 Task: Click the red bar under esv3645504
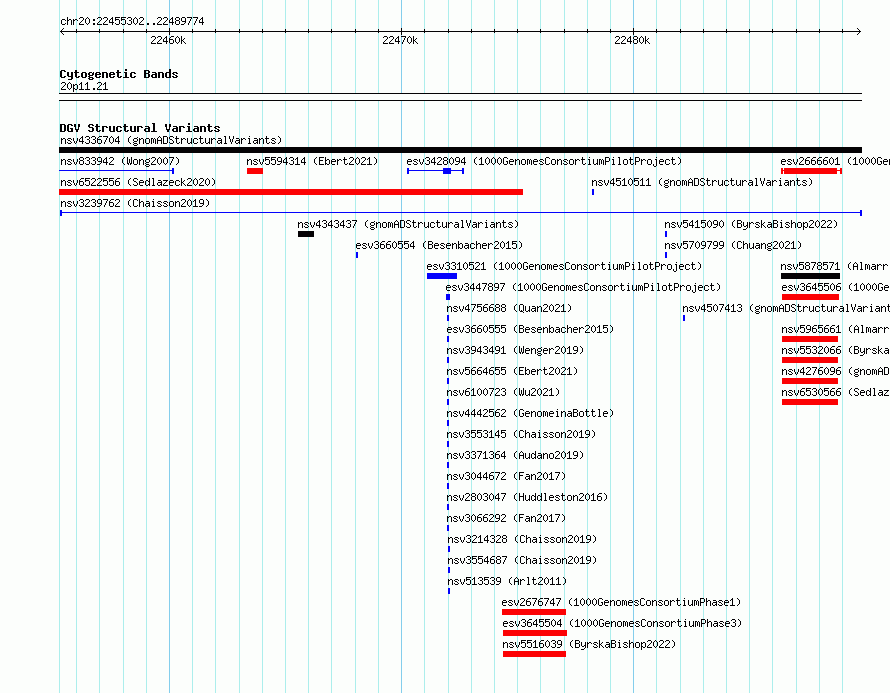(x=535, y=633)
